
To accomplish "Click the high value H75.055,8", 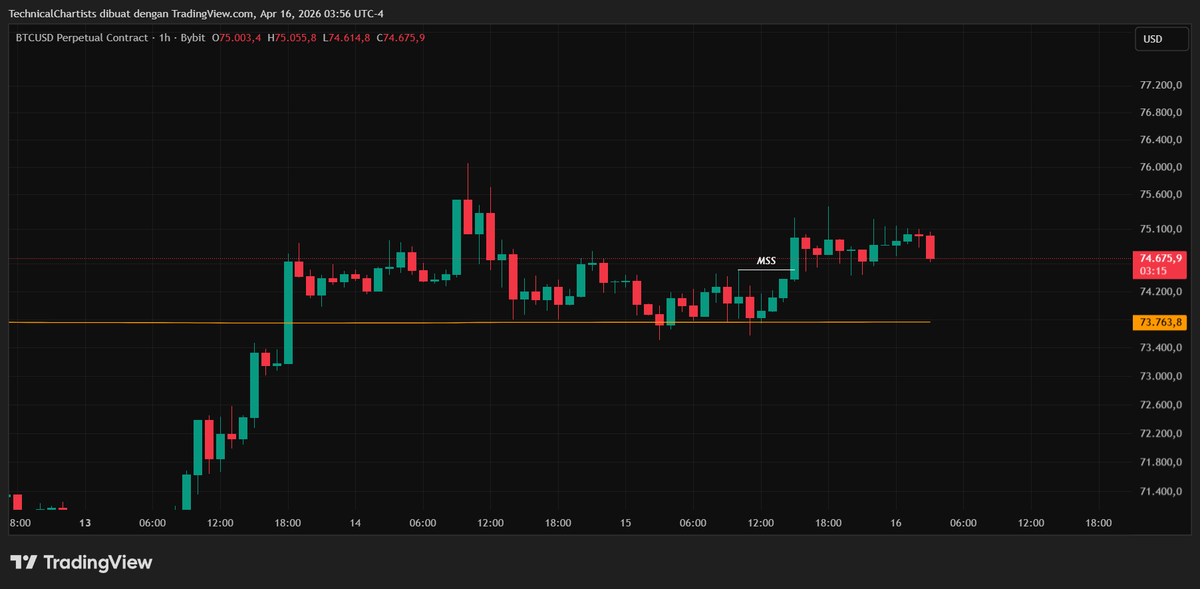I will pyautogui.click(x=292, y=38).
